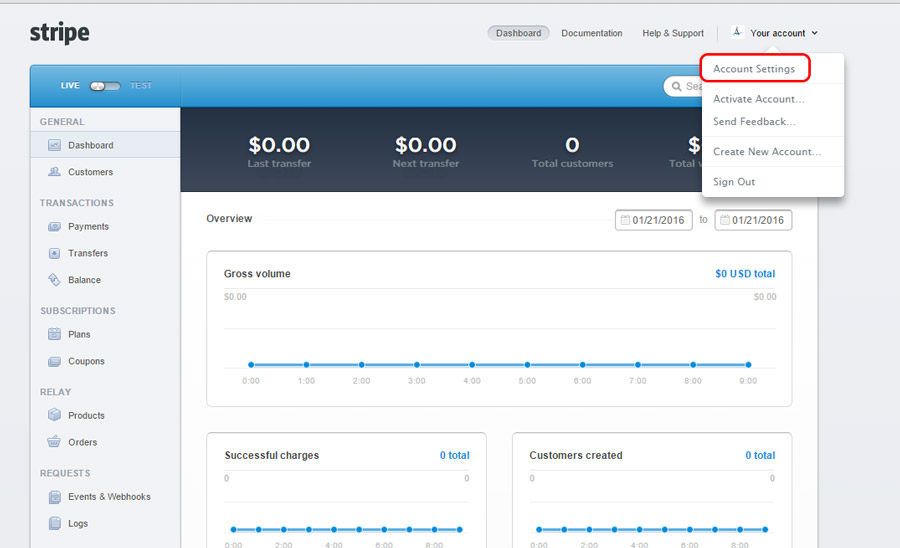Click the Balance icon in sidebar
The width and height of the screenshot is (900, 548).
click(54, 279)
